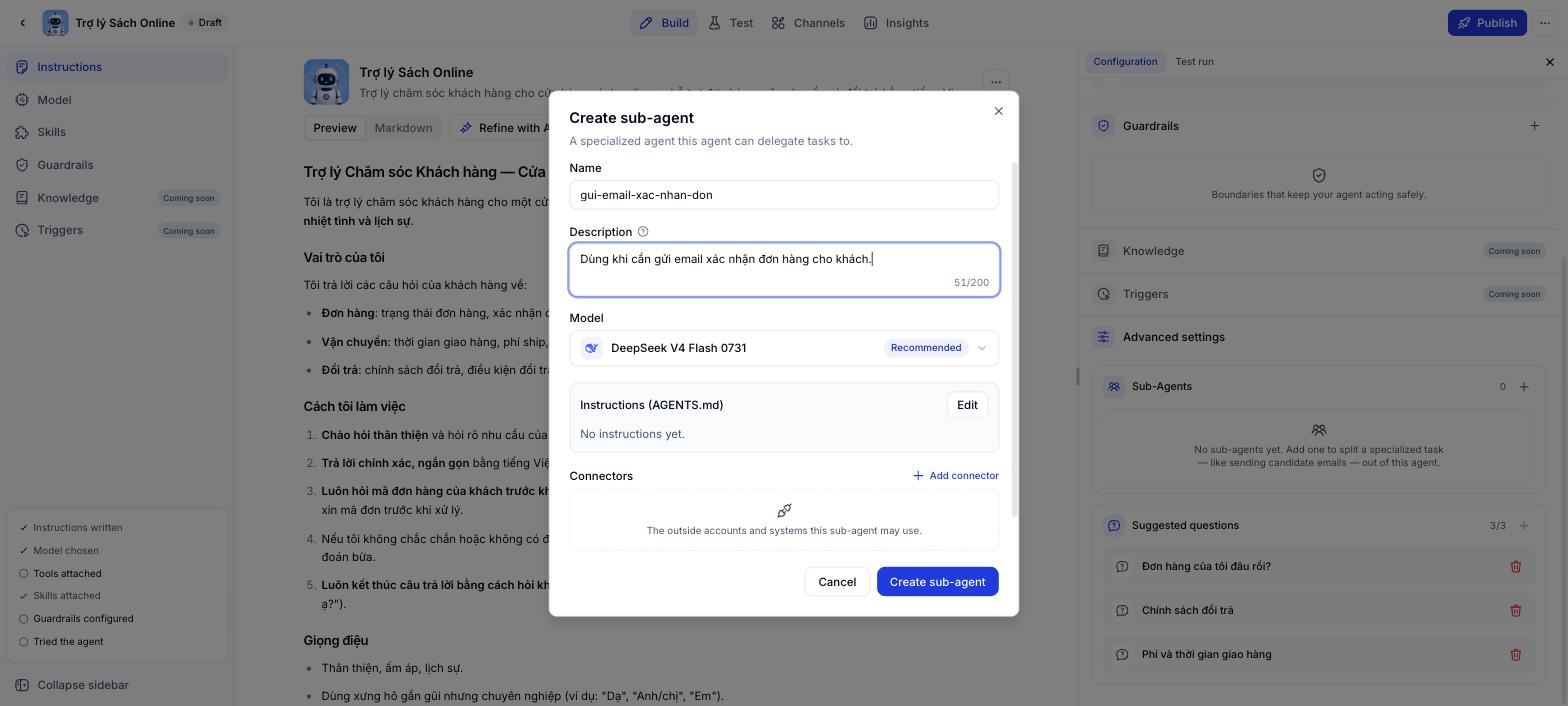Click Refine with AI button
This screenshot has height=706, width=1568.
[504, 128]
